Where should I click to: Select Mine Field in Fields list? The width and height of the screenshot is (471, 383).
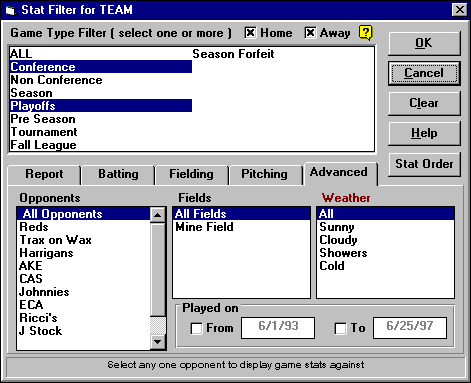coord(241,227)
